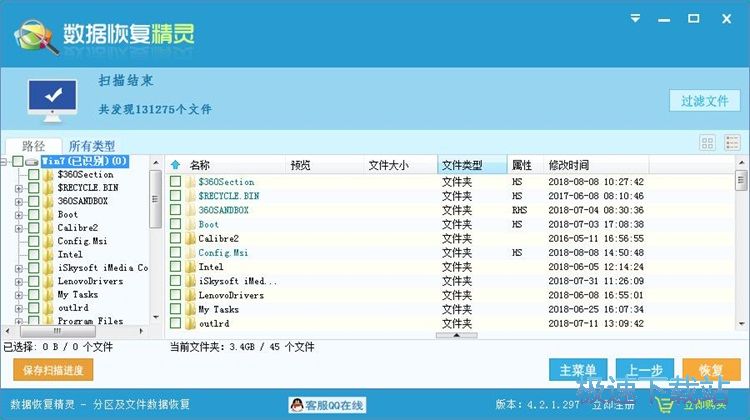750x420 pixels.
Task: Sort by the 修改时间 column header
Action: (568, 165)
